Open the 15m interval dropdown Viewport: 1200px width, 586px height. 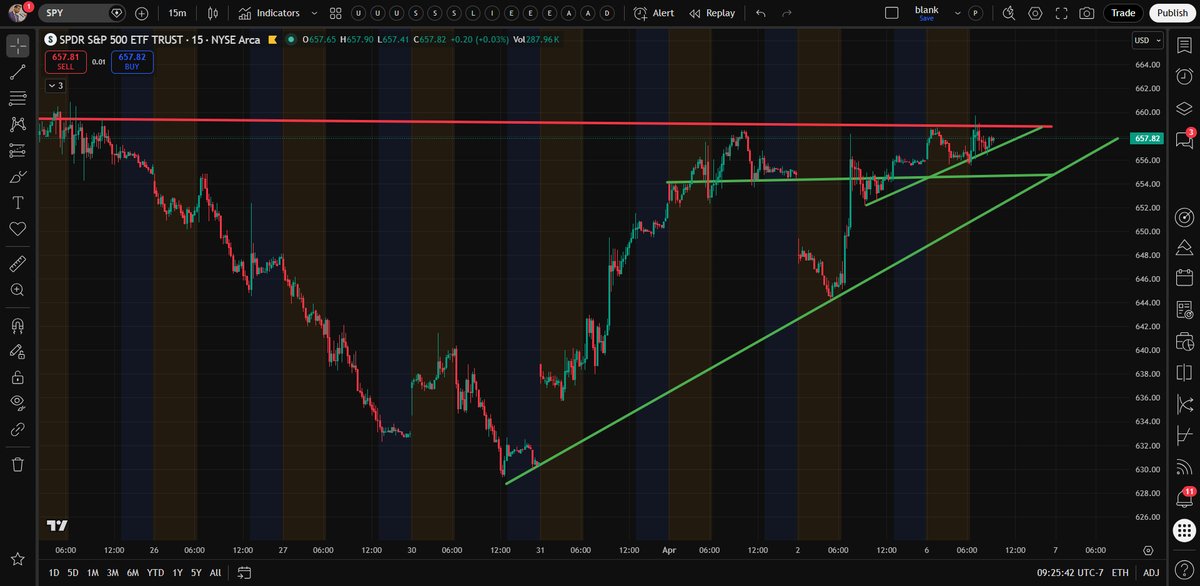pos(177,13)
